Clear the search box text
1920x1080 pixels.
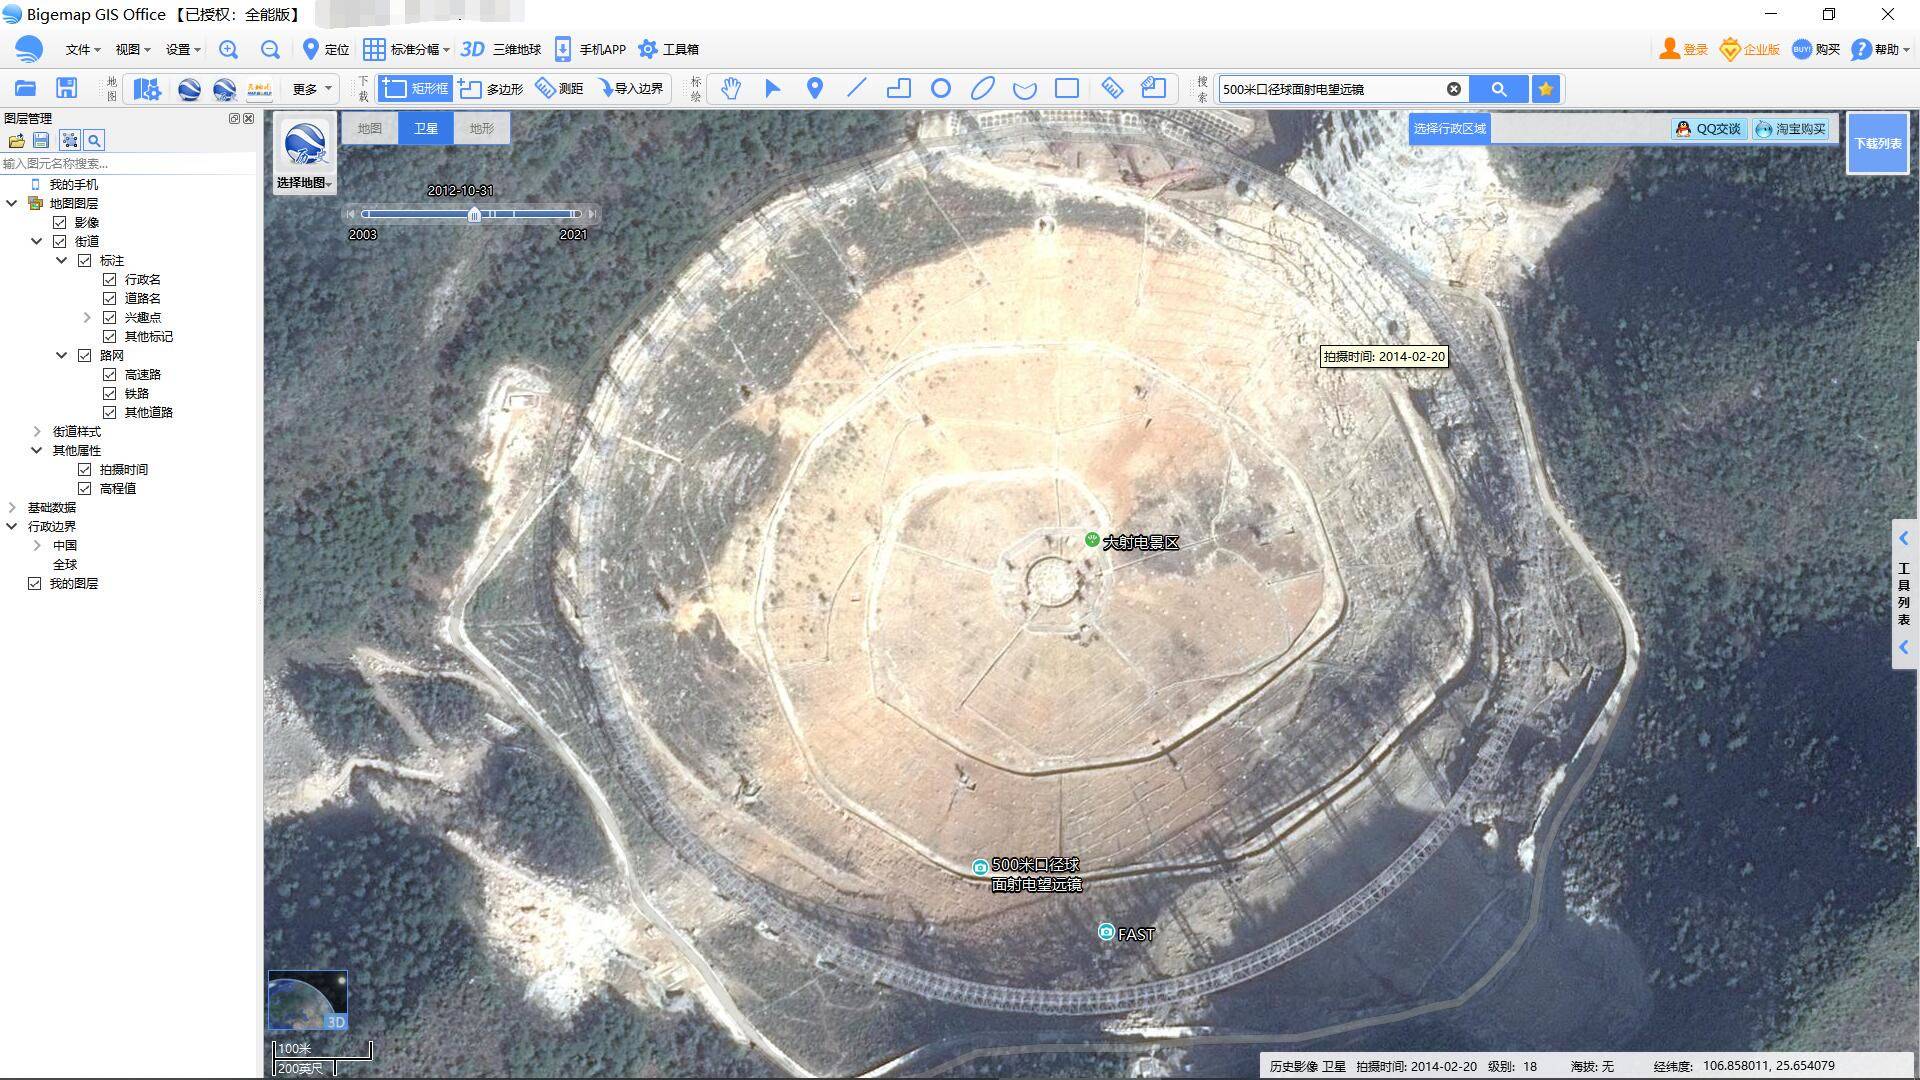point(1454,89)
